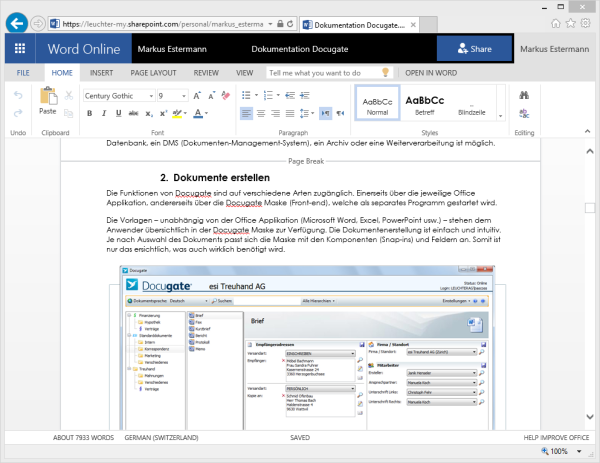Image resolution: width=600 pixels, height=463 pixels.
Task: Click the Share button
Action: click(474, 49)
